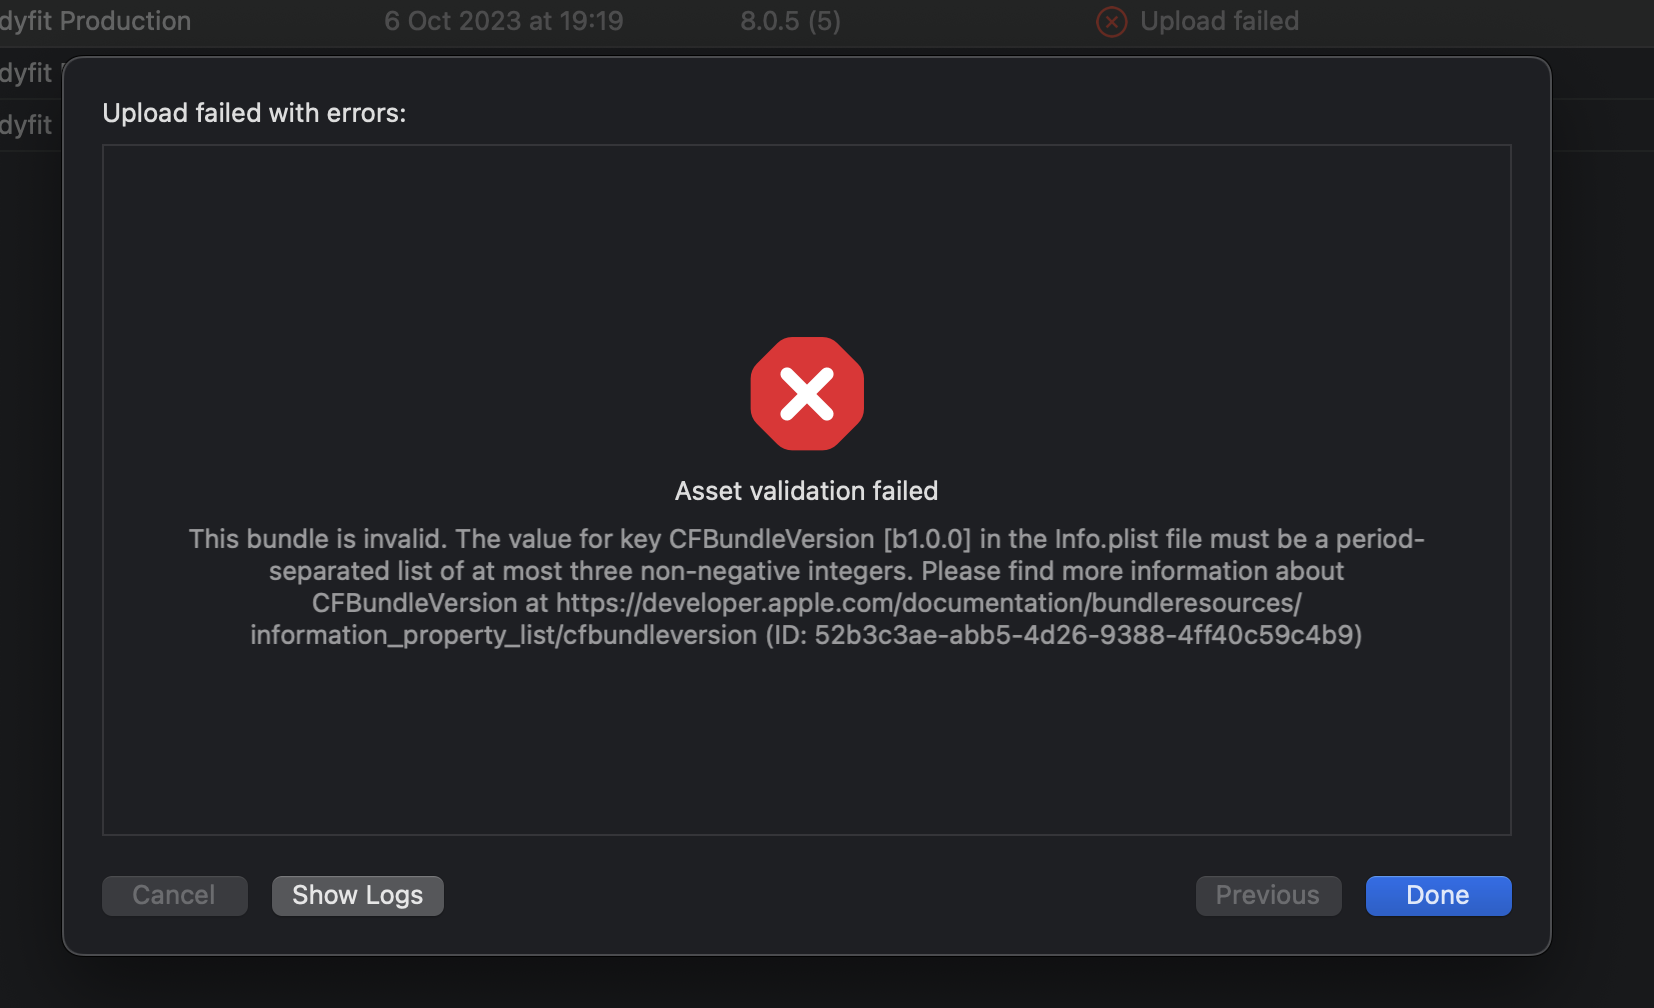Click the red Upload failed status icon
Viewport: 1654px width, 1008px height.
(x=1111, y=21)
